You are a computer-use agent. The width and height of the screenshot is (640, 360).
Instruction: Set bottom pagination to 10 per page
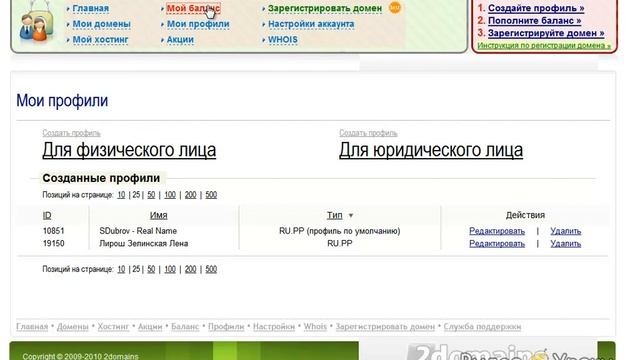point(121,269)
